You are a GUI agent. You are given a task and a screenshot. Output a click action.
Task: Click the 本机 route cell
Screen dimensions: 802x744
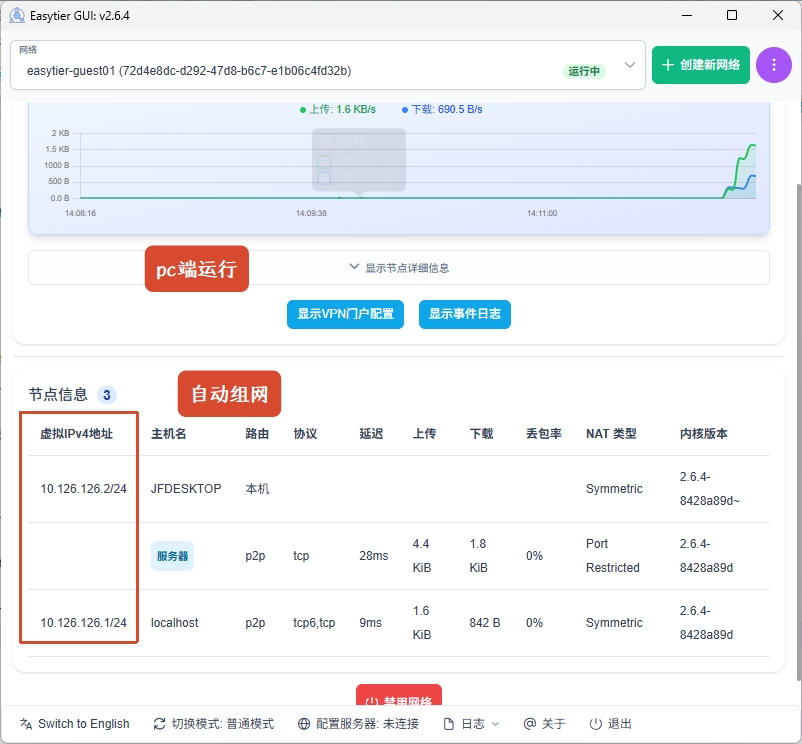click(257, 489)
